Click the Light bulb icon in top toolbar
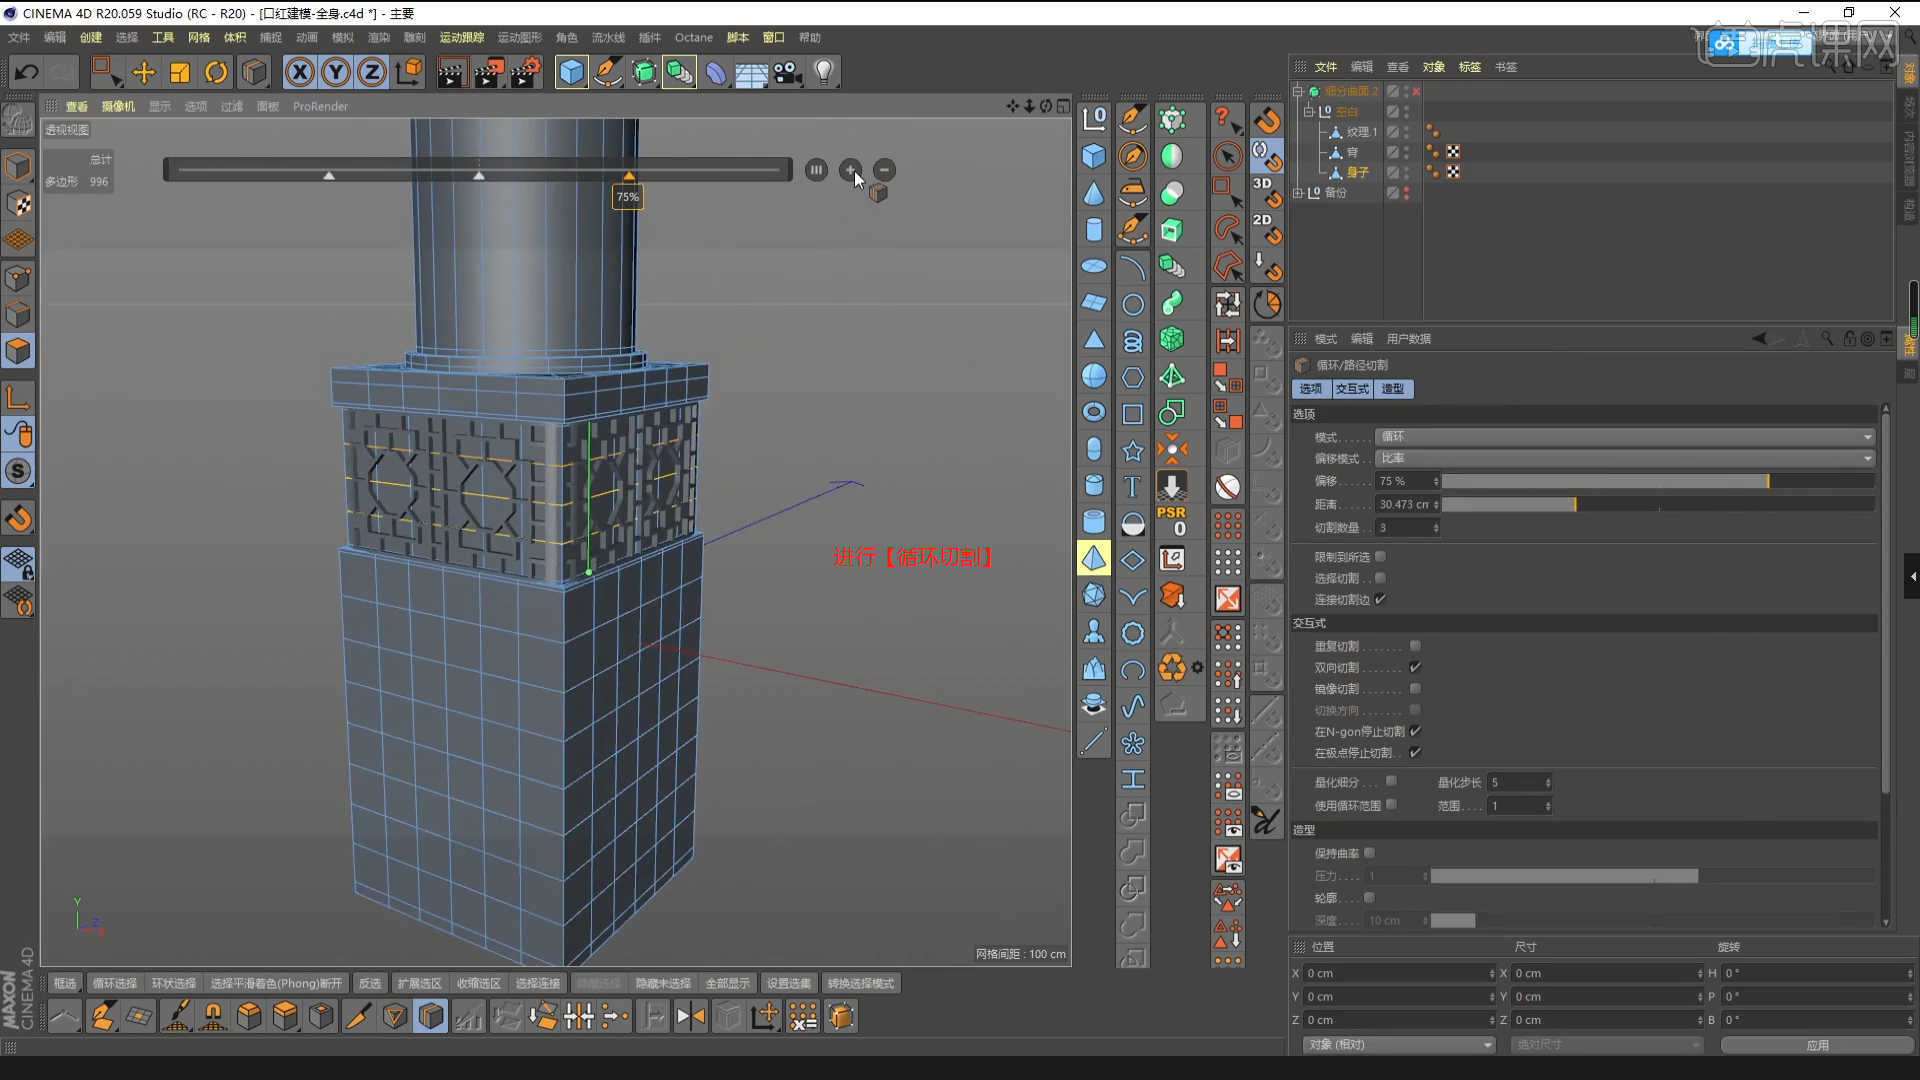Screen dimensions: 1920x1080 point(823,72)
